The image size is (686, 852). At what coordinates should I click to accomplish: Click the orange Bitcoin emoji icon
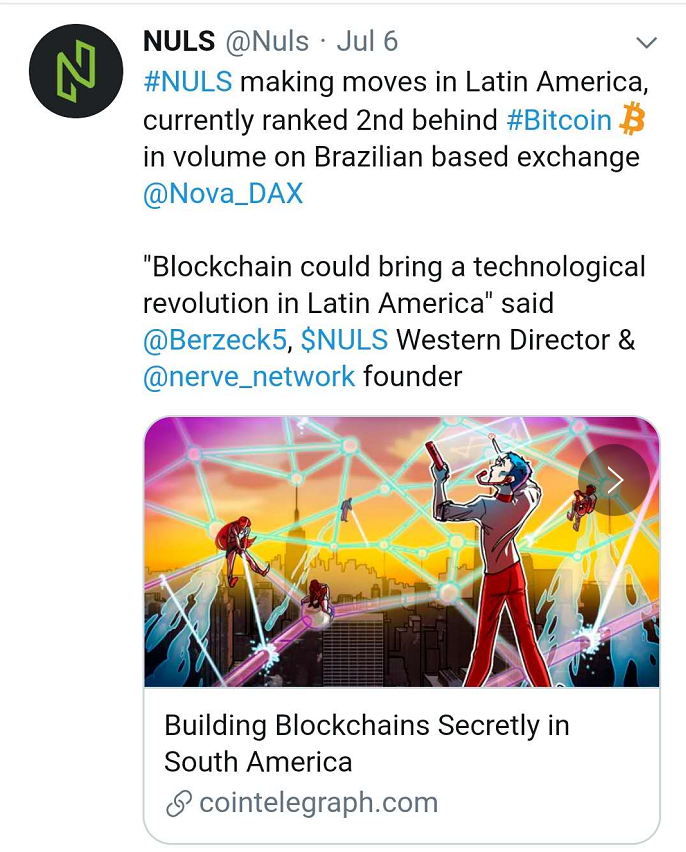(632, 120)
